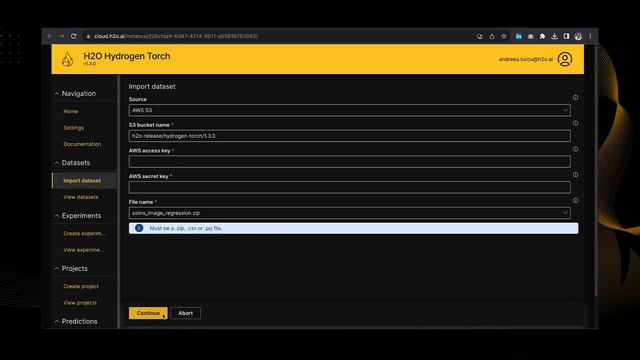The width and height of the screenshot is (640, 360).
Task: Collapse the Predictions section
Action: pyautogui.click(x=57, y=322)
